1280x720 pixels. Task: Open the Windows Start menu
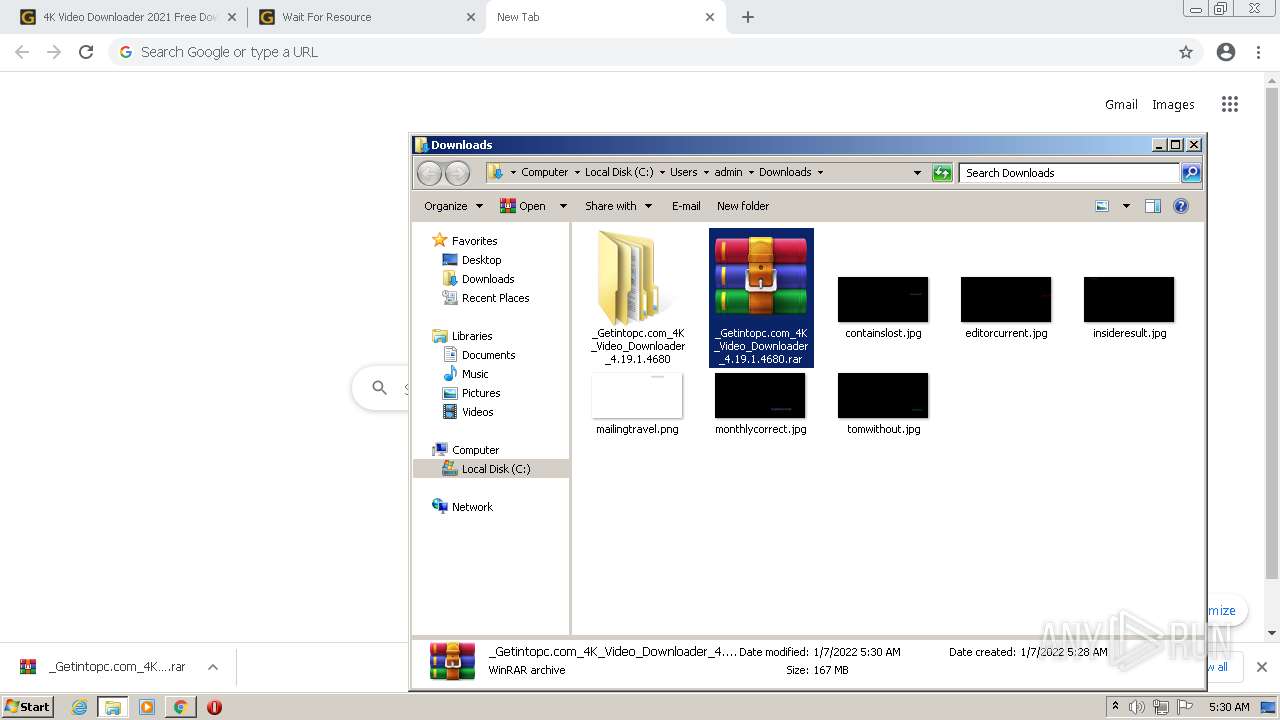click(28, 707)
